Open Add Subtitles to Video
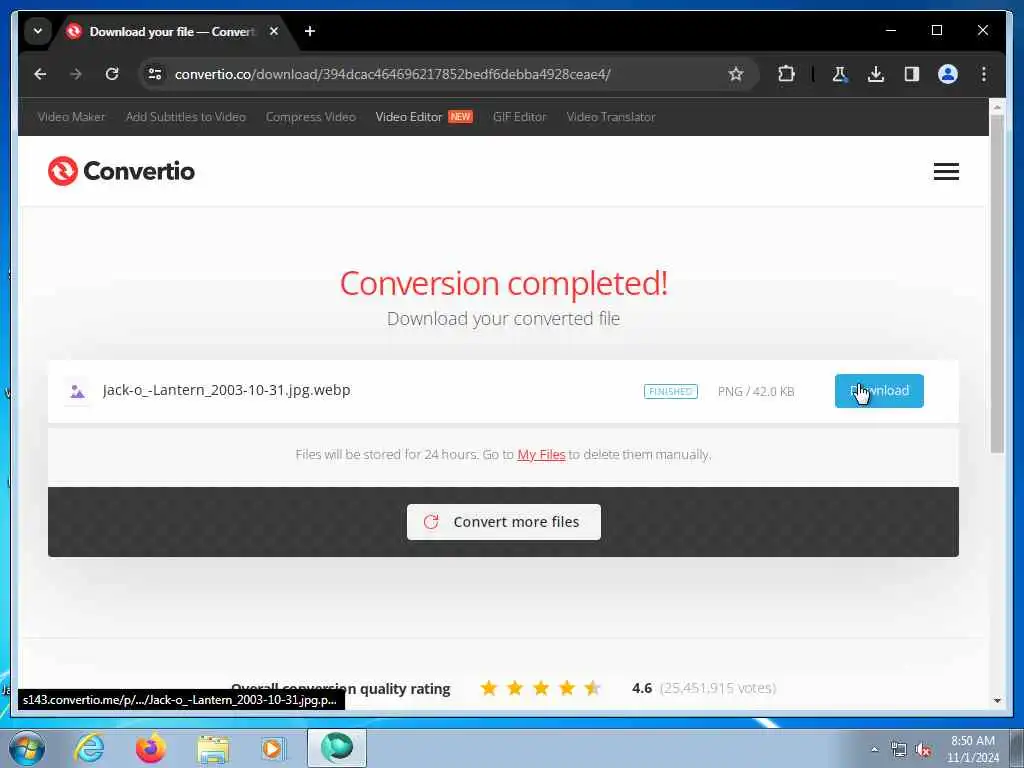The width and height of the screenshot is (1024, 768). pyautogui.click(x=185, y=117)
